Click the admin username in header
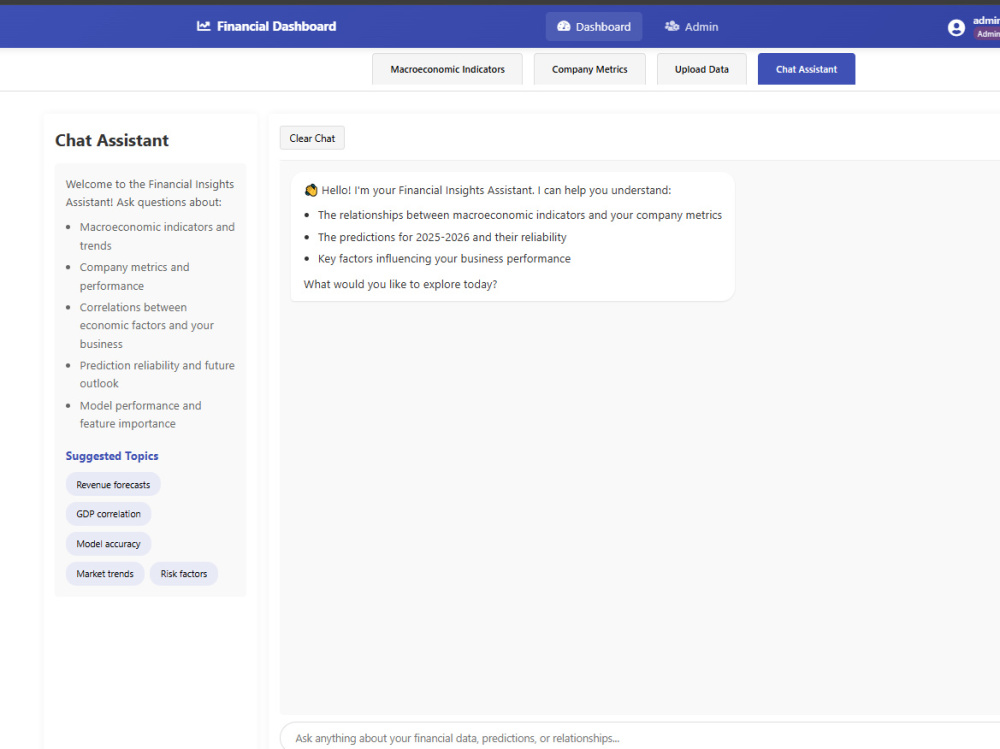 click(x=986, y=20)
